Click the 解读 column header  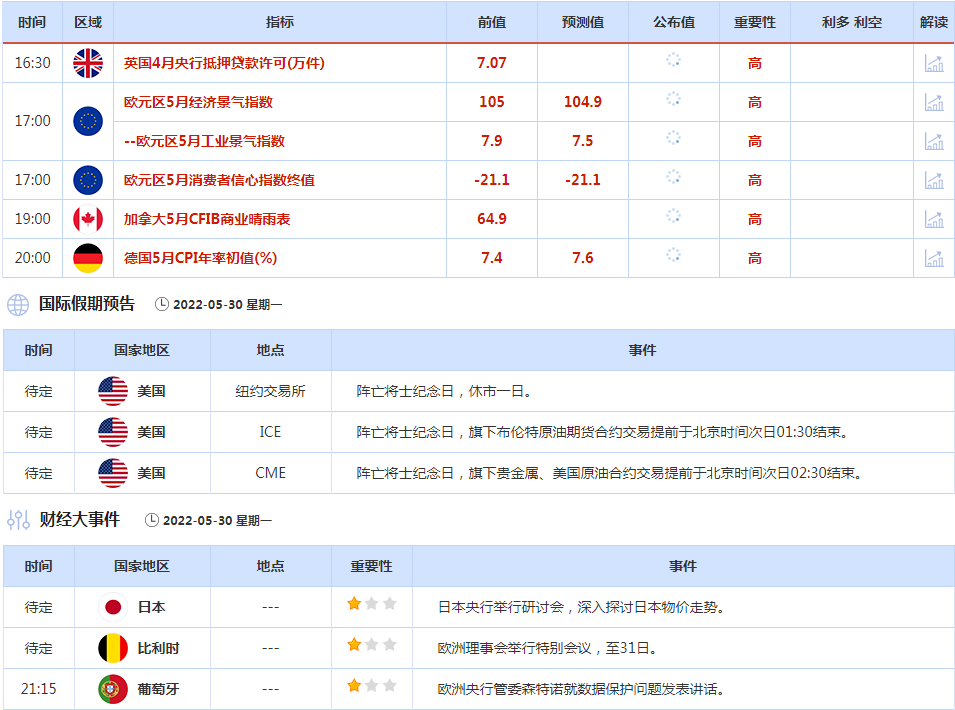coord(933,22)
